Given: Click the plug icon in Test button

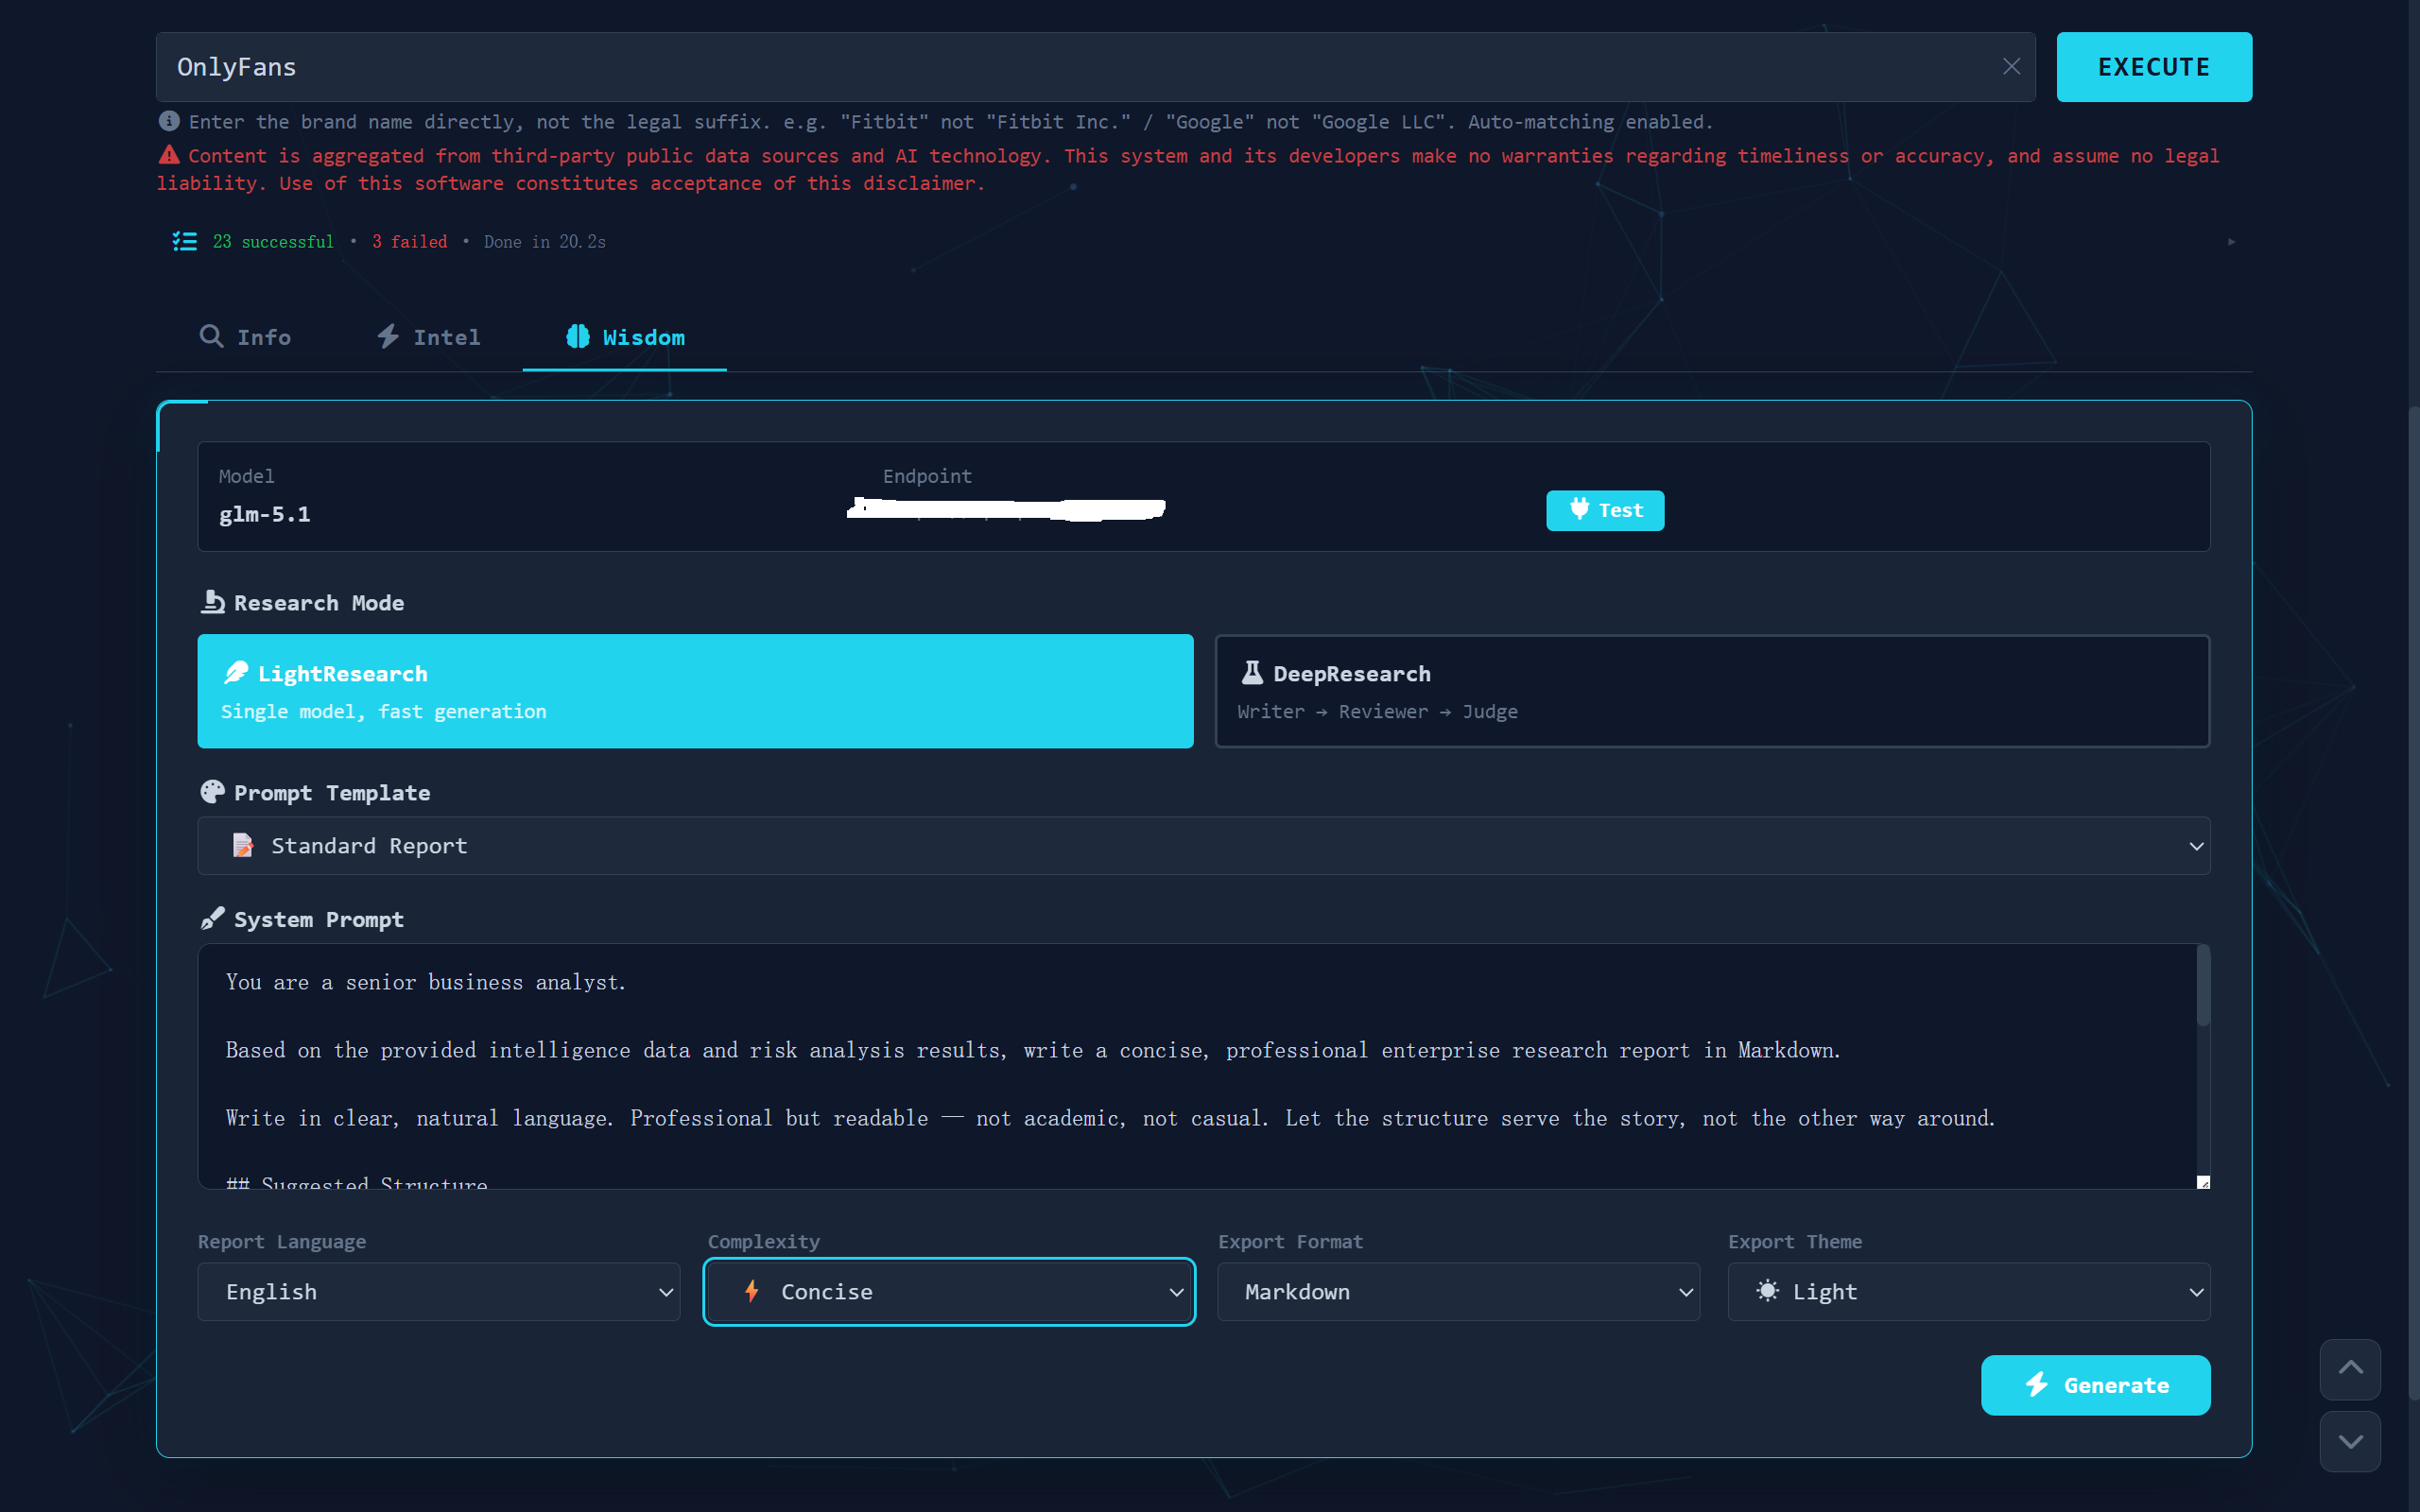Looking at the screenshot, I should click(x=1579, y=509).
